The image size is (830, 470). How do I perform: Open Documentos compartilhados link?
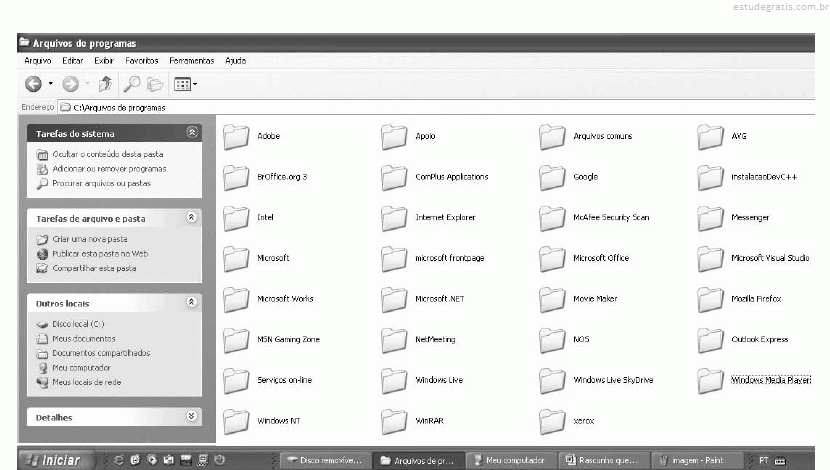pos(101,353)
